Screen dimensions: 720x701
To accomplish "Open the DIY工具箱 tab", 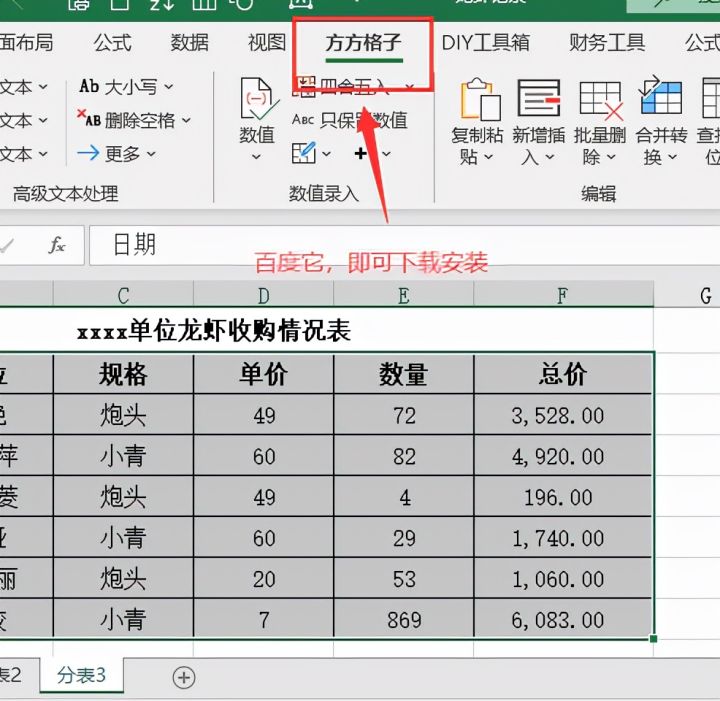I will (485, 43).
